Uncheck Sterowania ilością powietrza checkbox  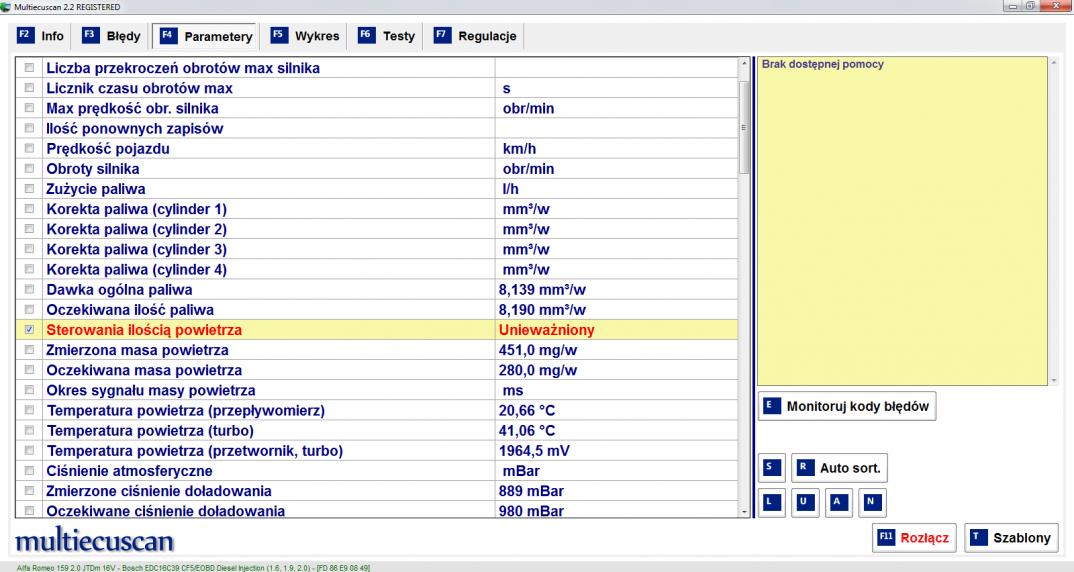click(29, 330)
